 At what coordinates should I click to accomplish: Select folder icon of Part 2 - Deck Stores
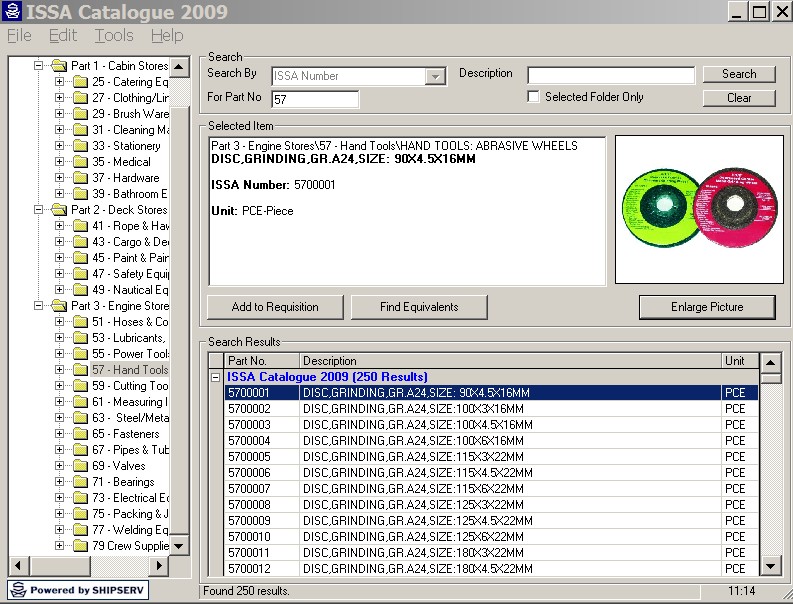click(59, 209)
